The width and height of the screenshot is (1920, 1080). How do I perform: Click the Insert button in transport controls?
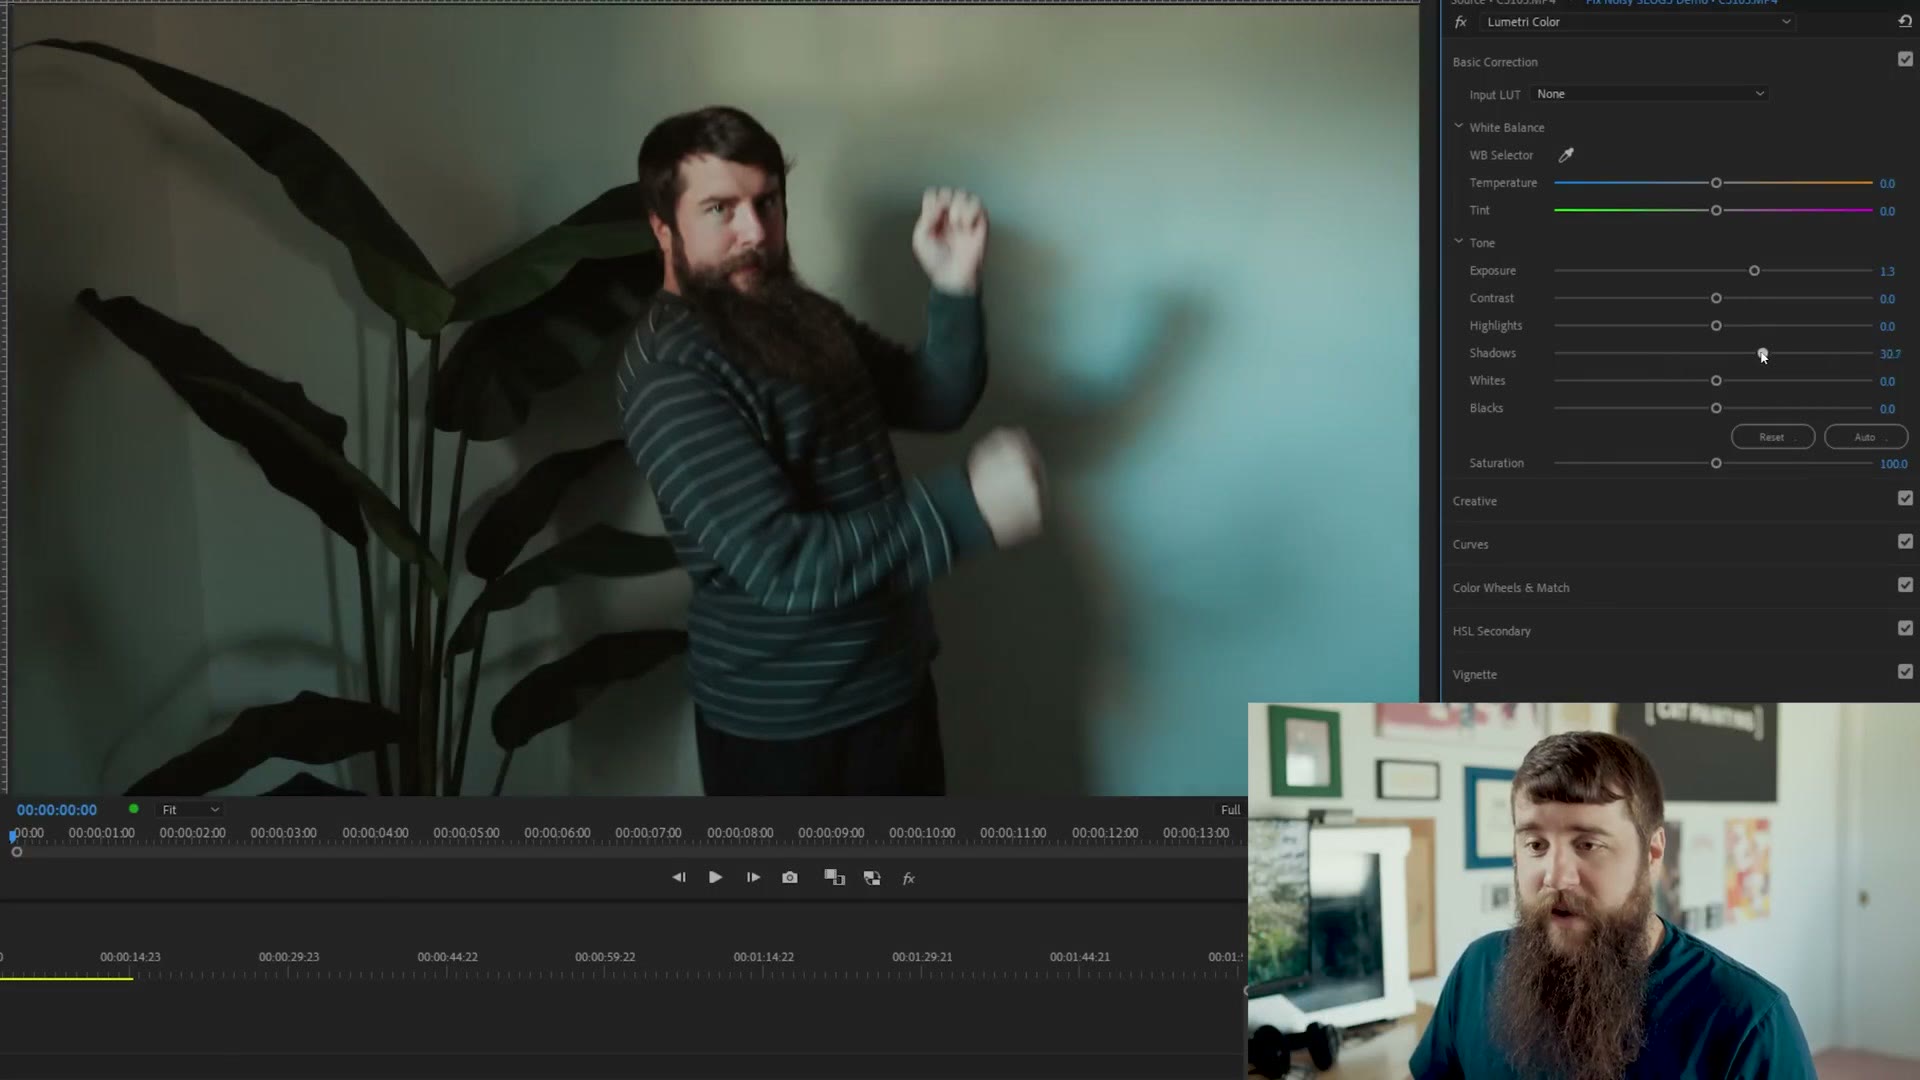click(x=834, y=877)
